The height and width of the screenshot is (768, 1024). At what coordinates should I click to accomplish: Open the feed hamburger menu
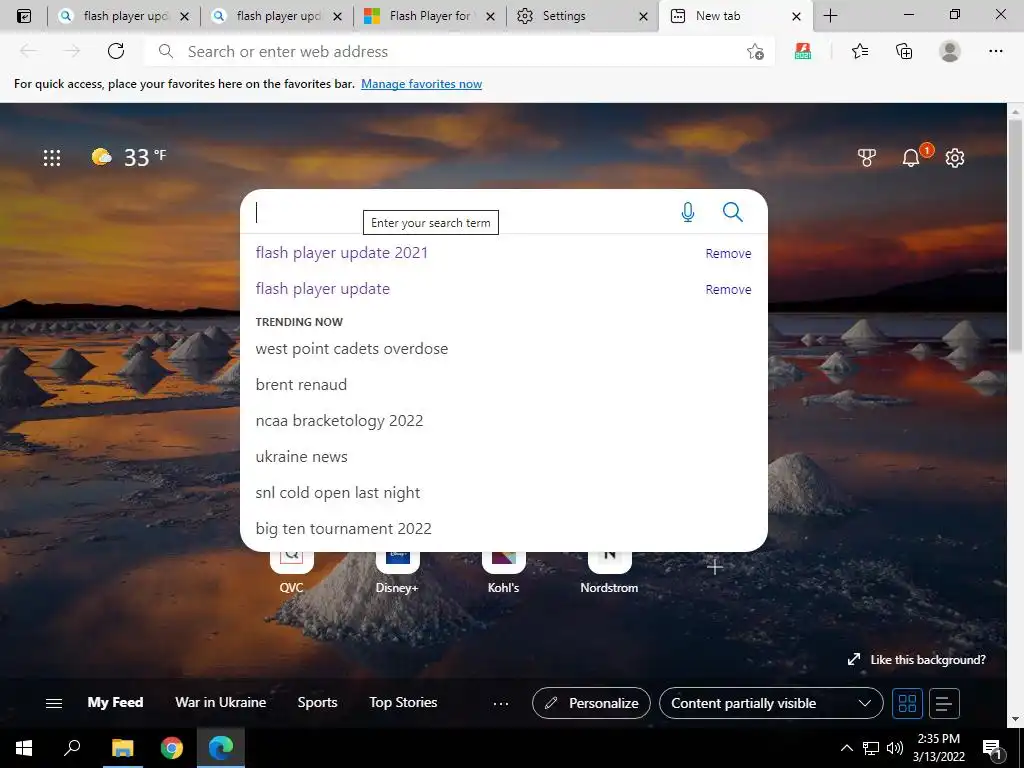pyautogui.click(x=54, y=703)
